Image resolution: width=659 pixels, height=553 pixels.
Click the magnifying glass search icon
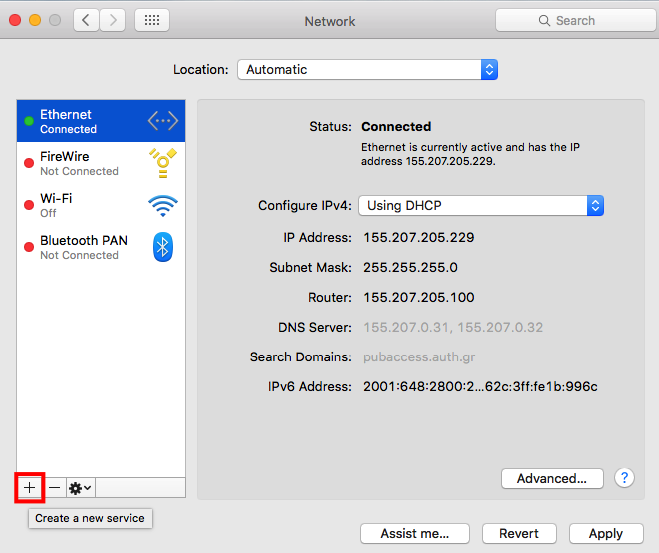[x=544, y=21]
